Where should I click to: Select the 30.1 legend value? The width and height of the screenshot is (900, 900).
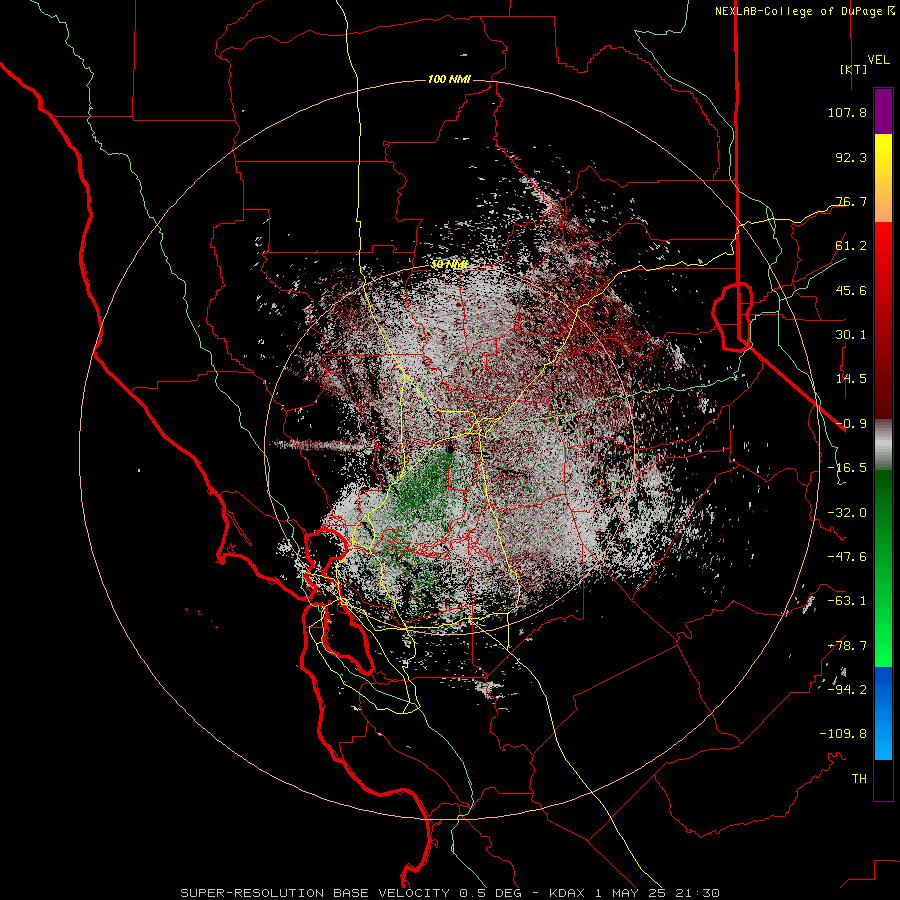[851, 335]
